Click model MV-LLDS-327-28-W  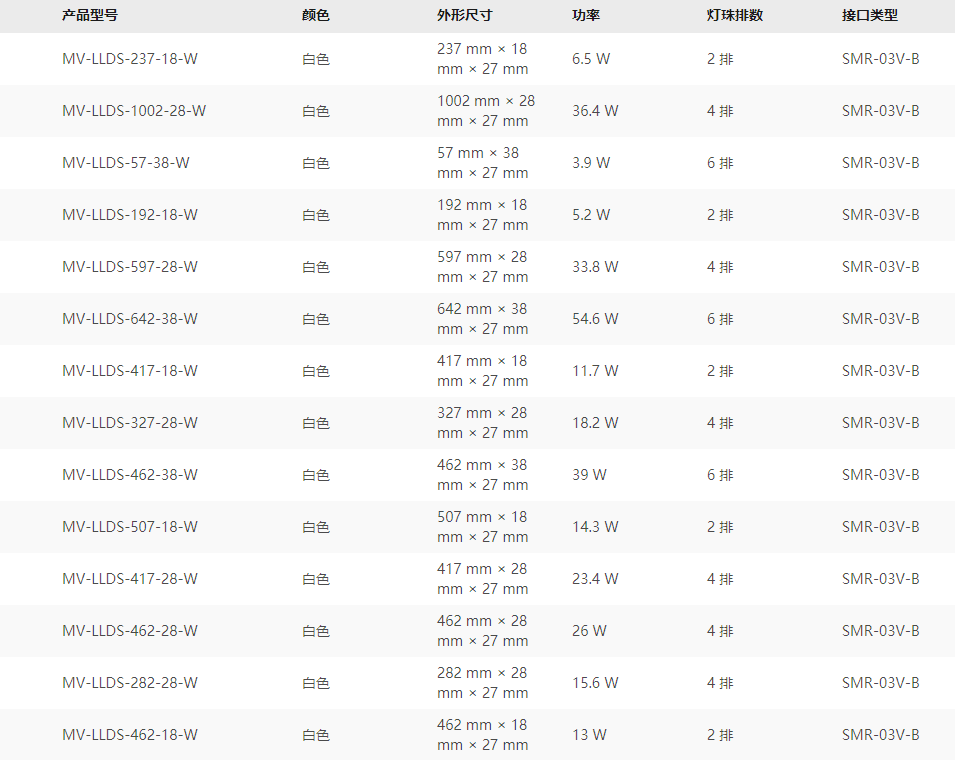(130, 423)
